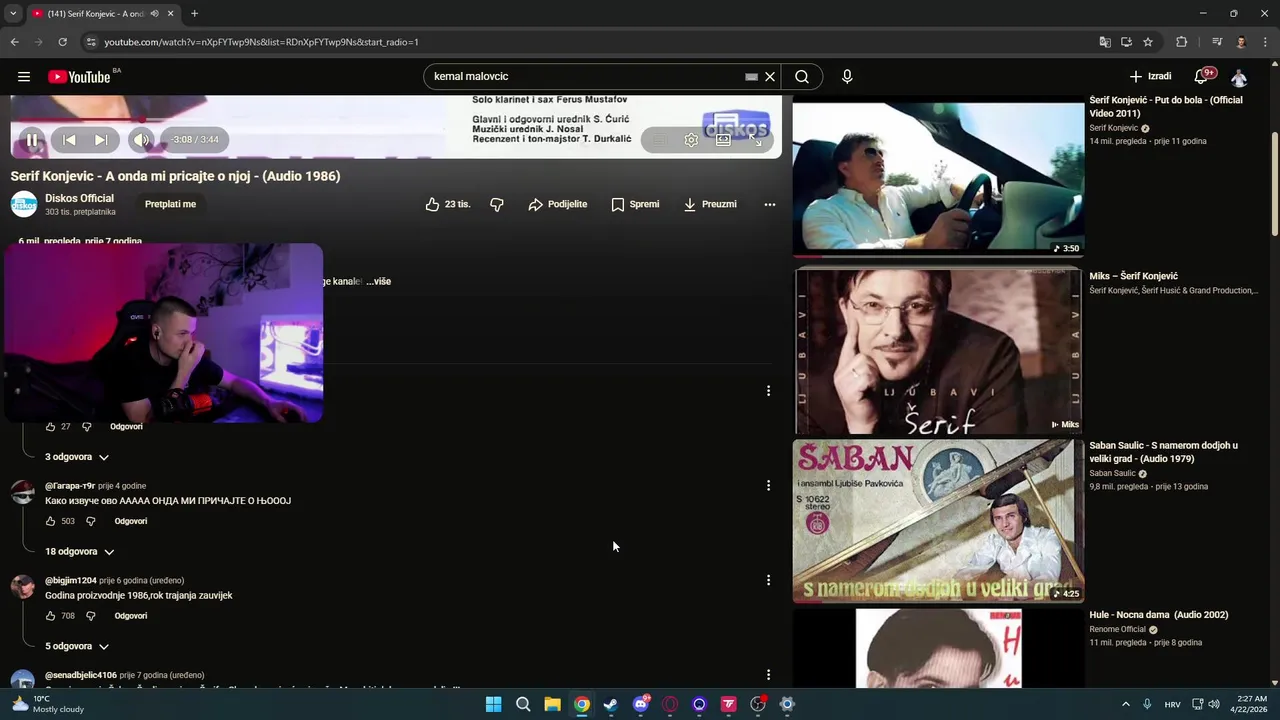Open @bigjim1204 profile avatar
The width and height of the screenshot is (1280, 720).
(x=23, y=587)
